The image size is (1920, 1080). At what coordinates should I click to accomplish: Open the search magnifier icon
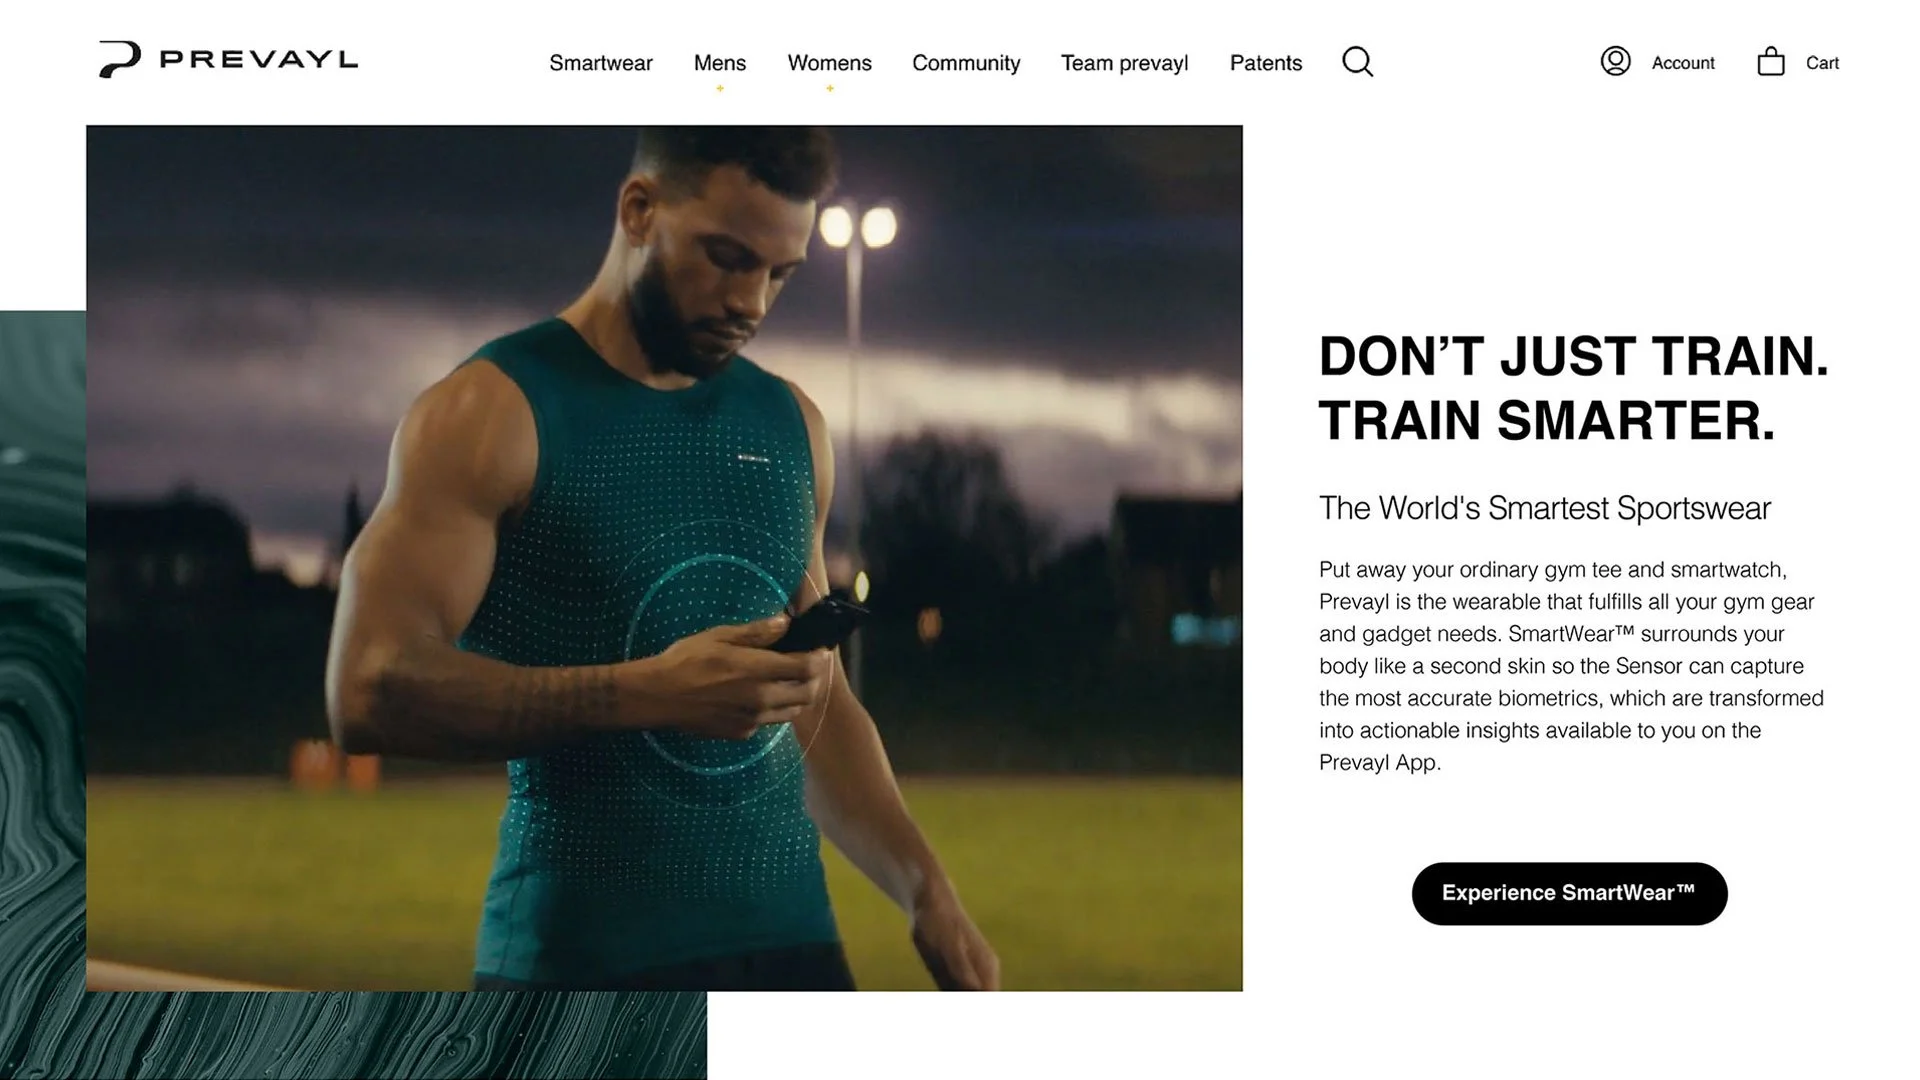1357,62
